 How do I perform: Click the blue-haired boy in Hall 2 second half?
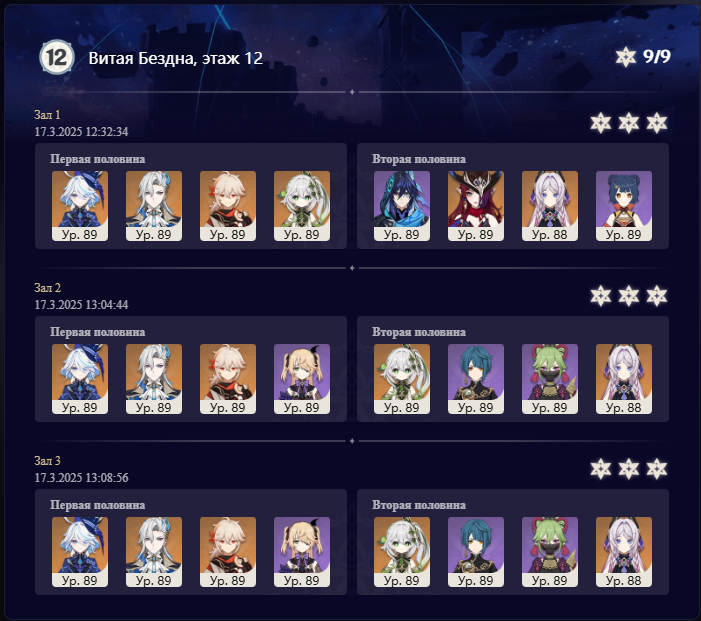click(x=476, y=379)
